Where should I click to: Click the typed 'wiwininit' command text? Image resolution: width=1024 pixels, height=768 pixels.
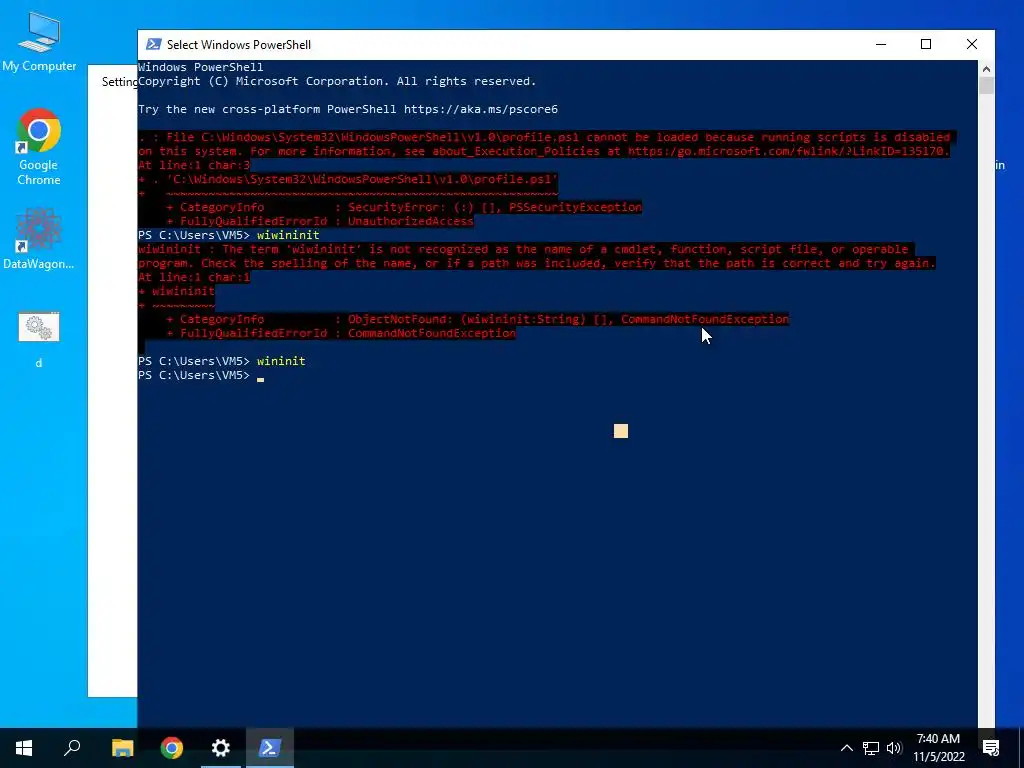point(288,234)
